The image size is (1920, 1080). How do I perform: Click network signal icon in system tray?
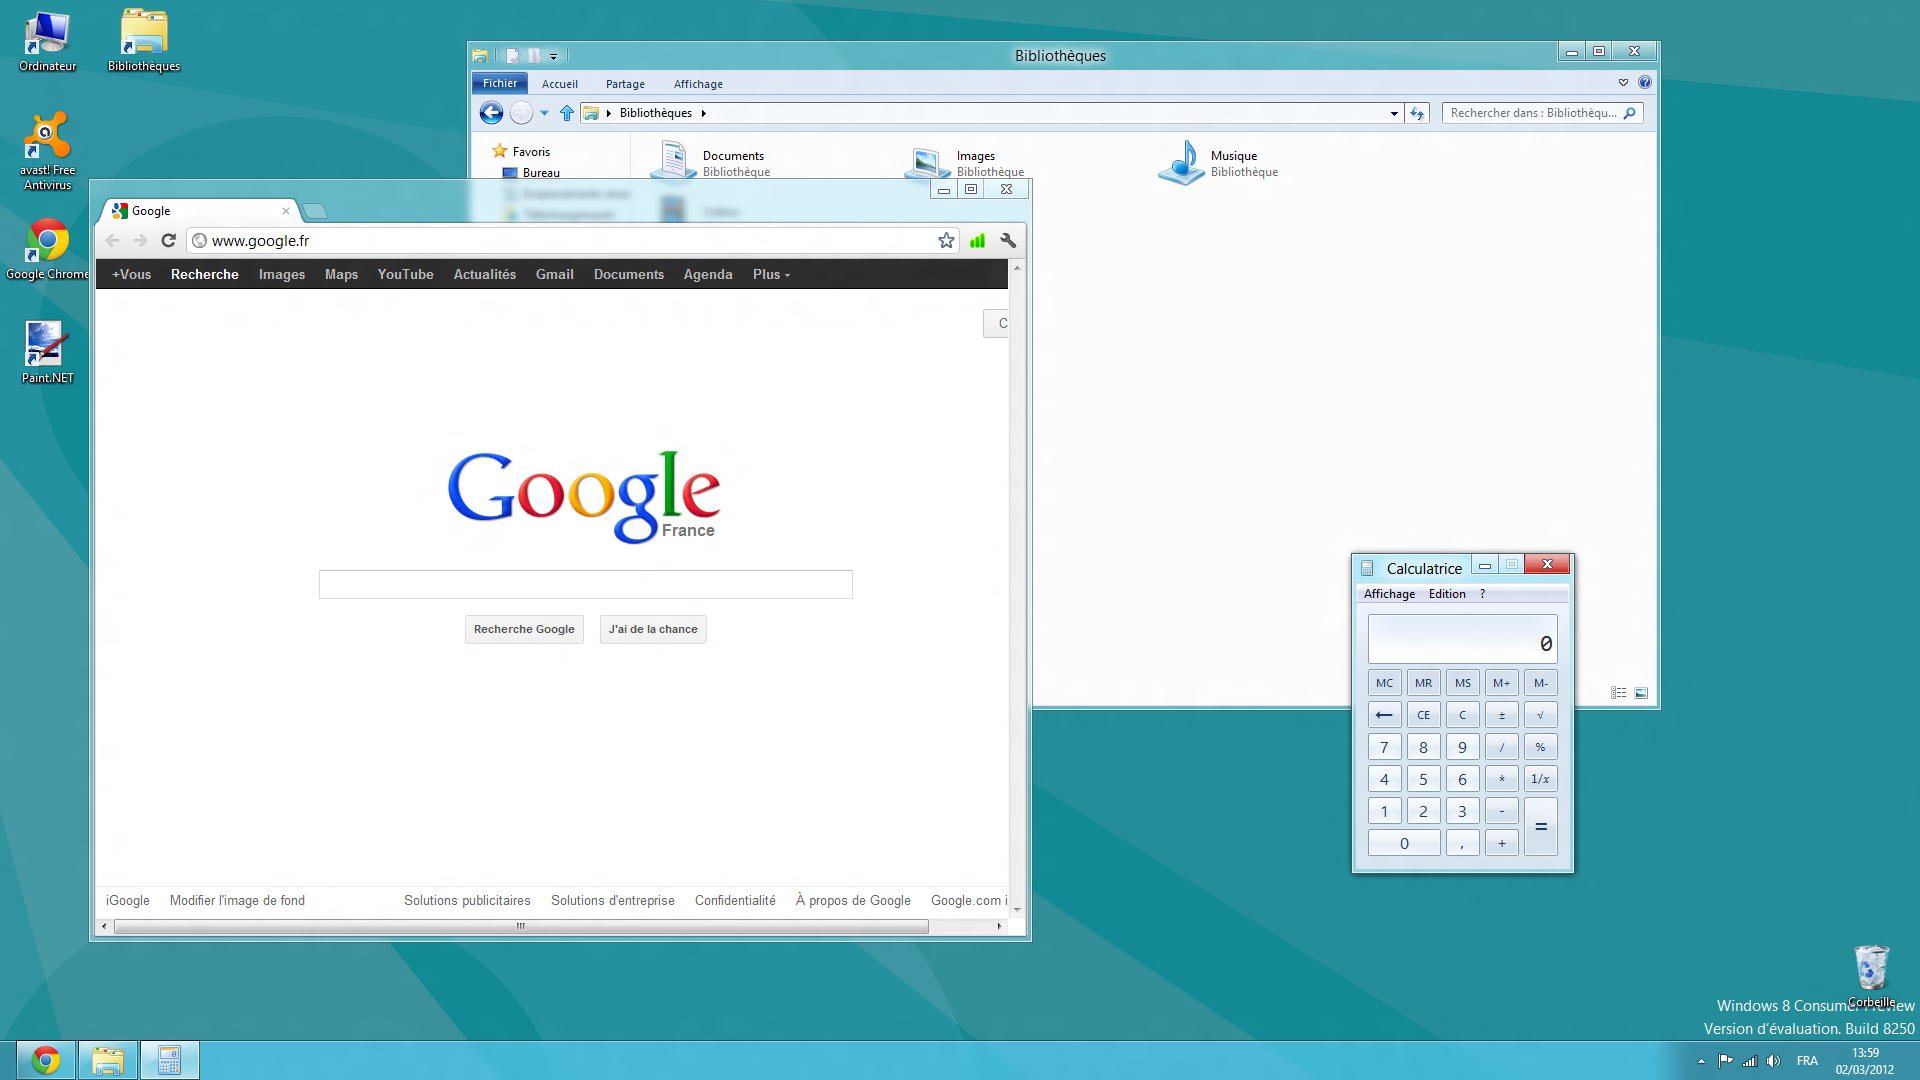click(x=1750, y=1061)
